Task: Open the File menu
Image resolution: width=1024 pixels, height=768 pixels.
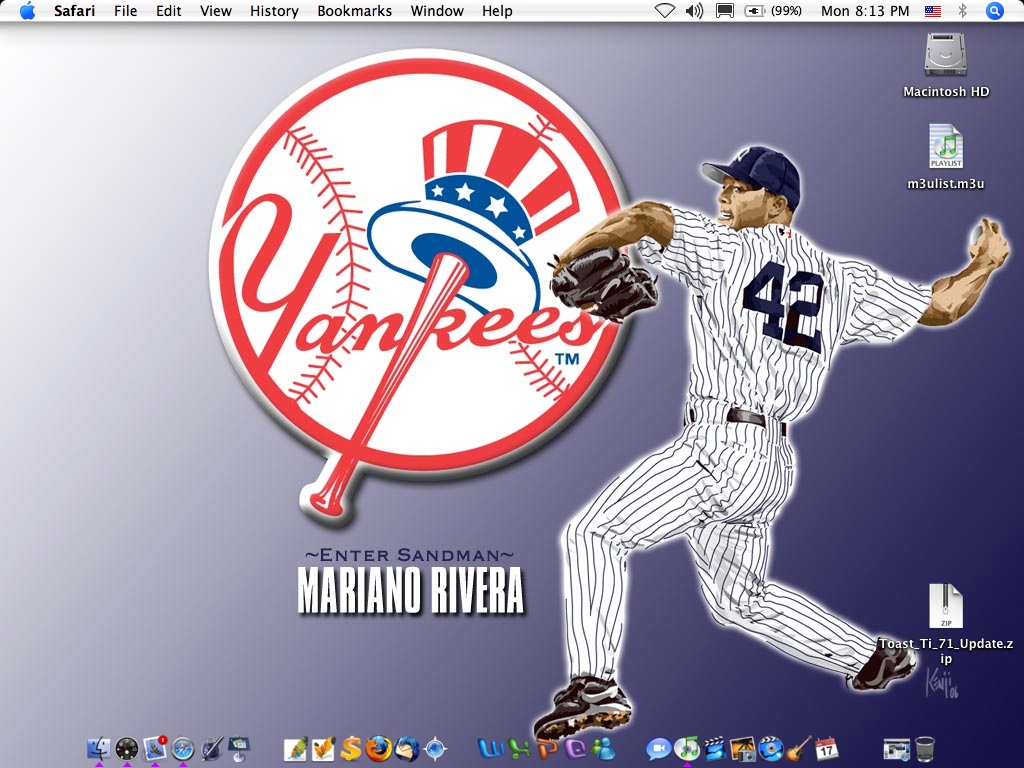Action: click(x=125, y=11)
